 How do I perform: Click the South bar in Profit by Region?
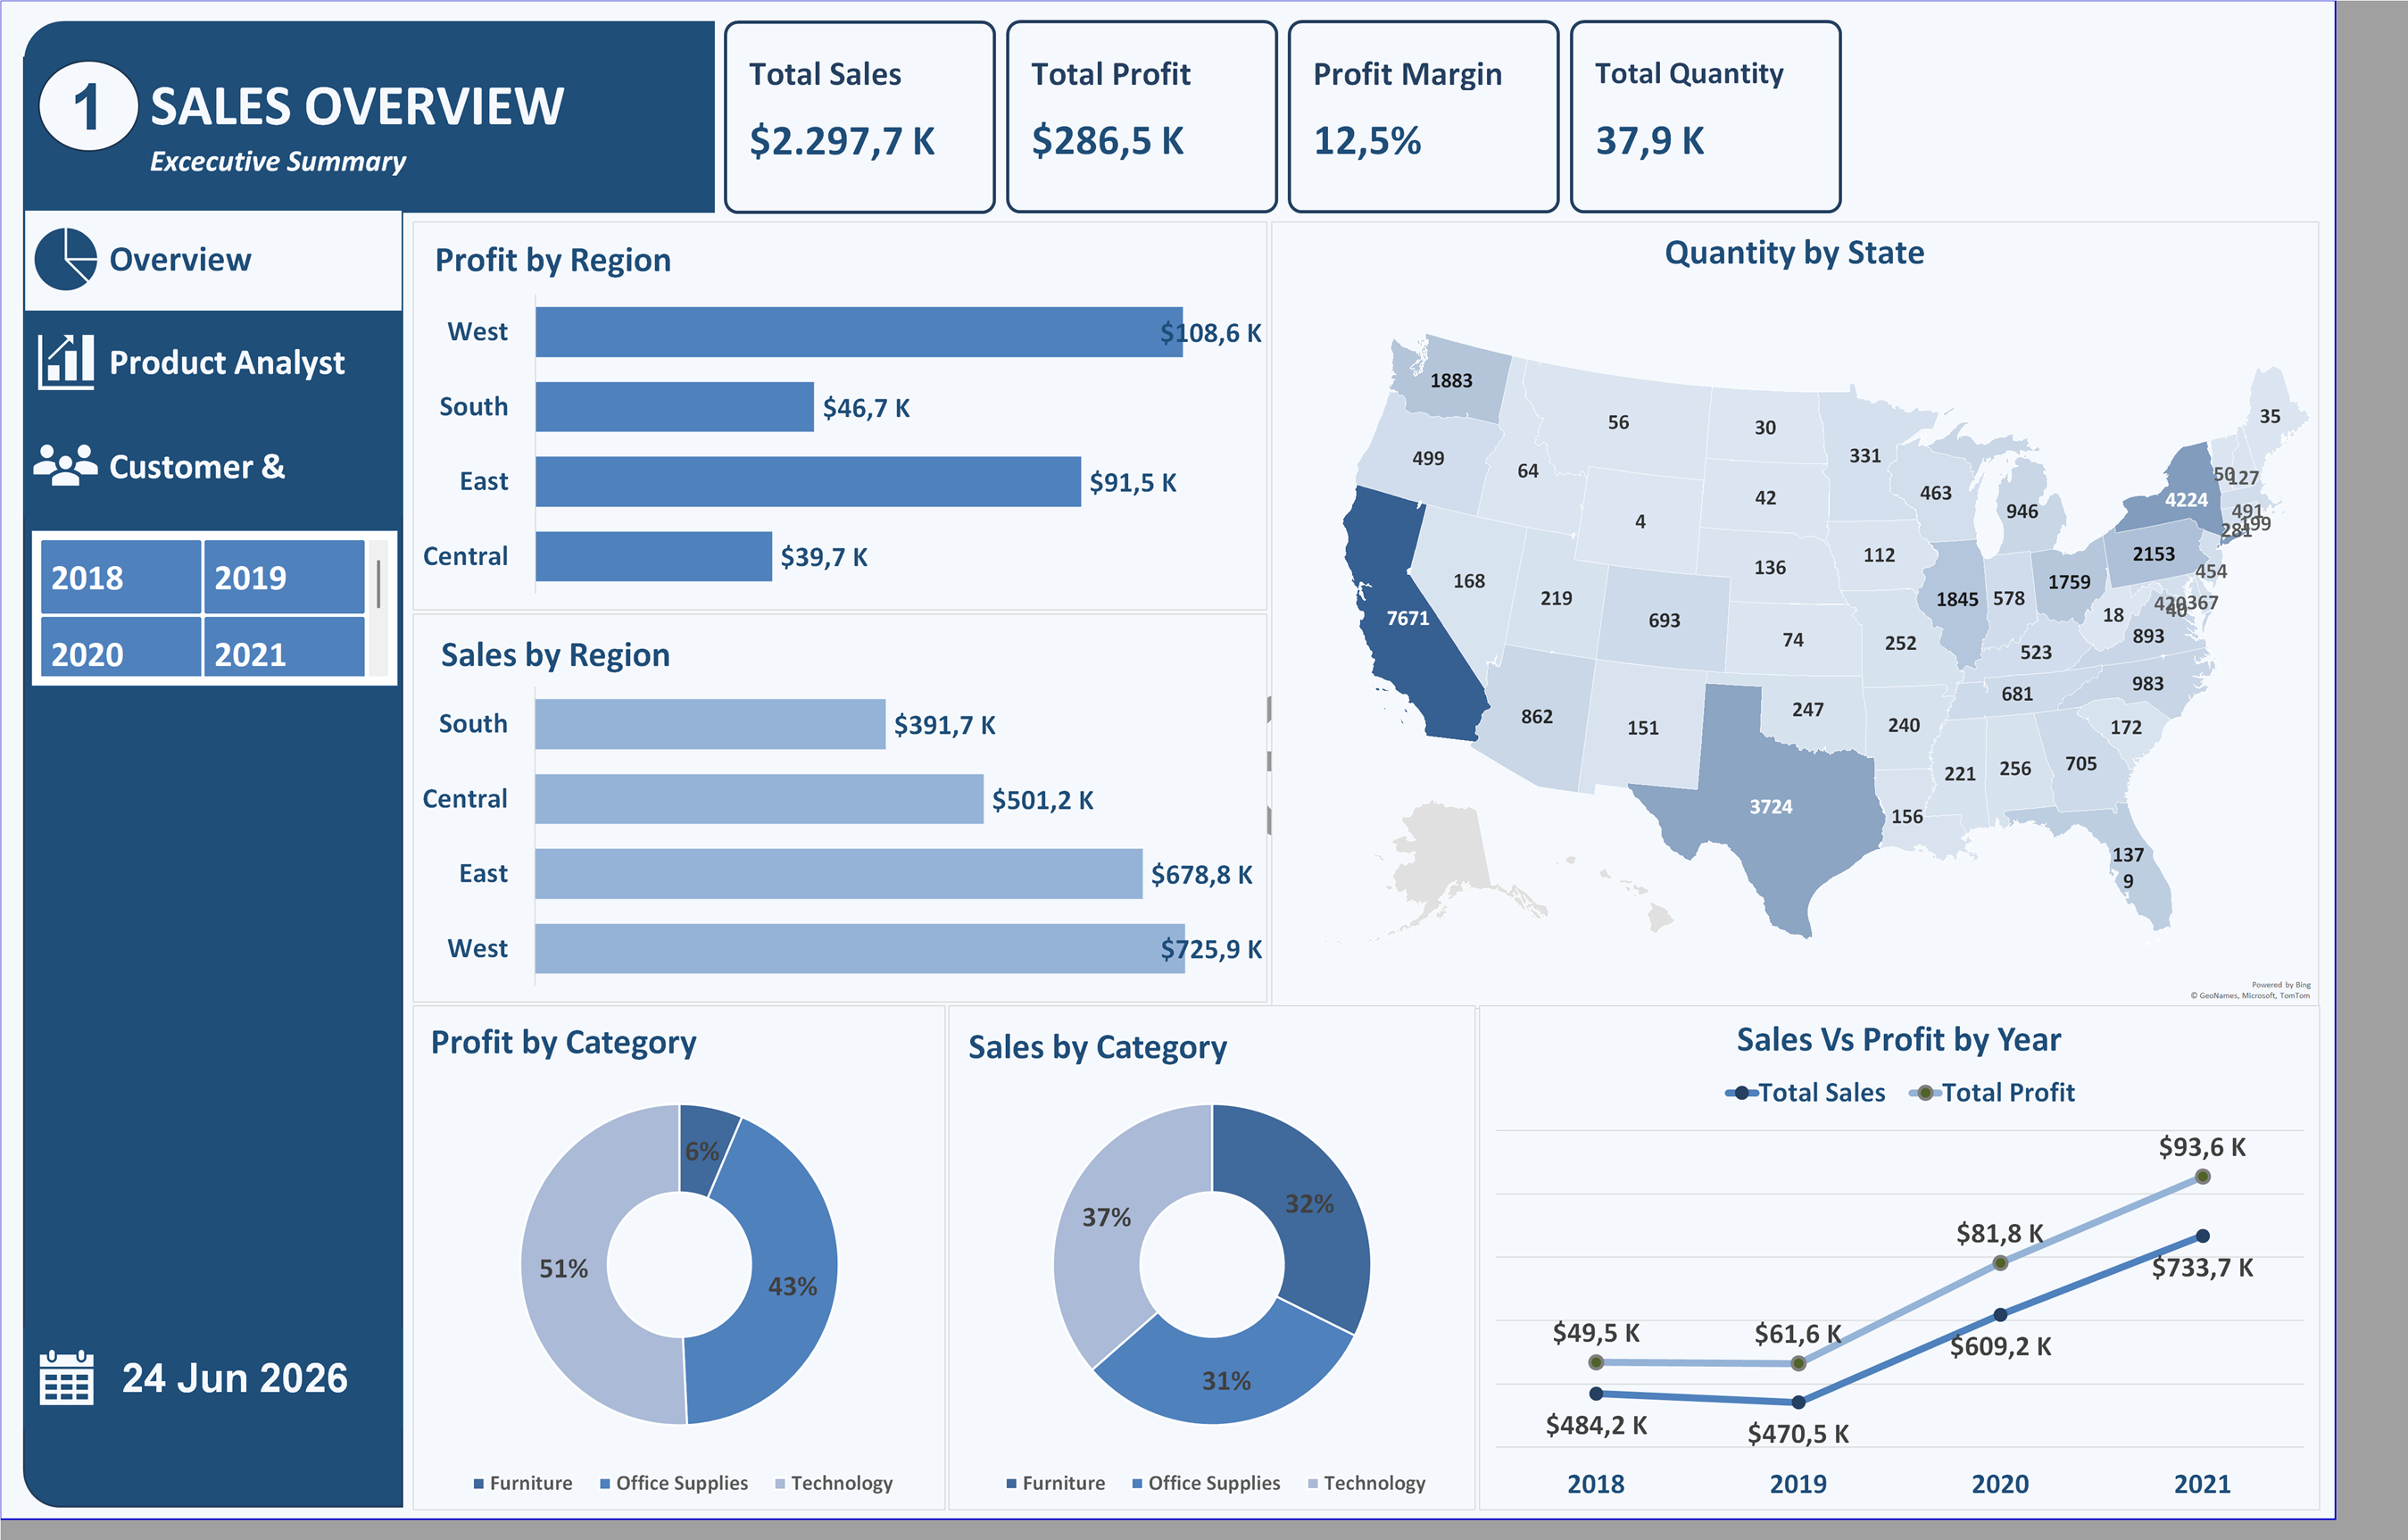point(675,407)
